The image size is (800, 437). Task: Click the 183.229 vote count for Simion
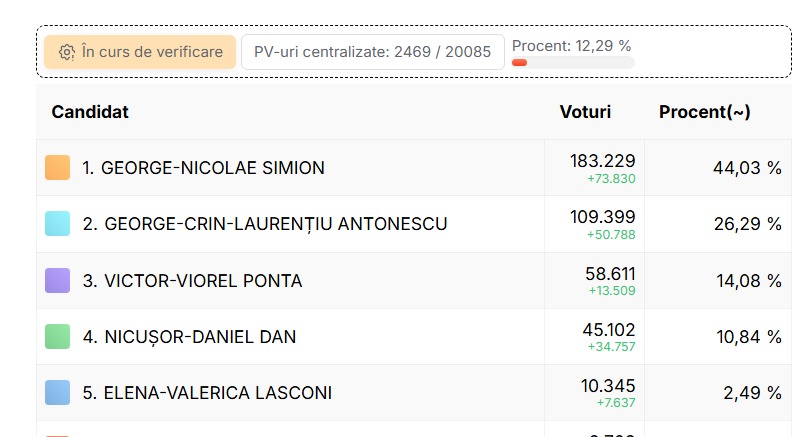point(603,161)
